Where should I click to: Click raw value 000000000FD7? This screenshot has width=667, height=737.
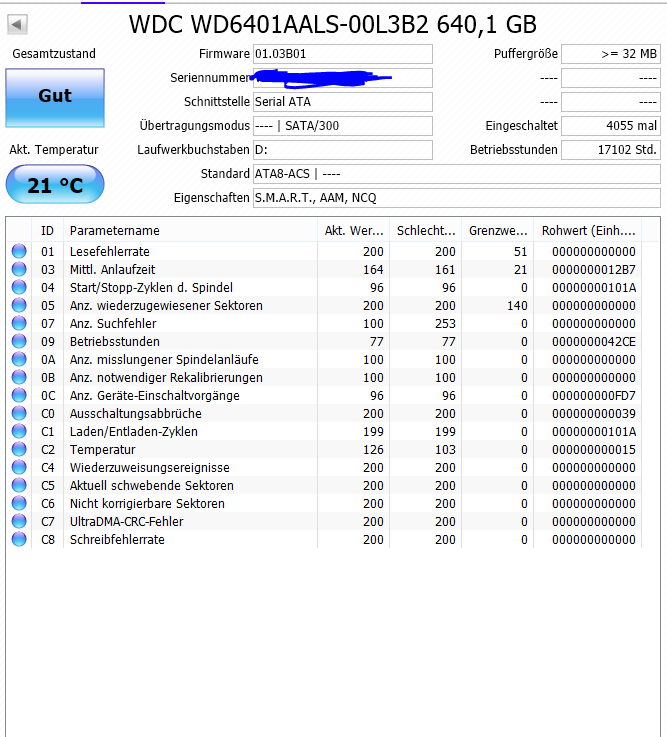click(x=594, y=396)
